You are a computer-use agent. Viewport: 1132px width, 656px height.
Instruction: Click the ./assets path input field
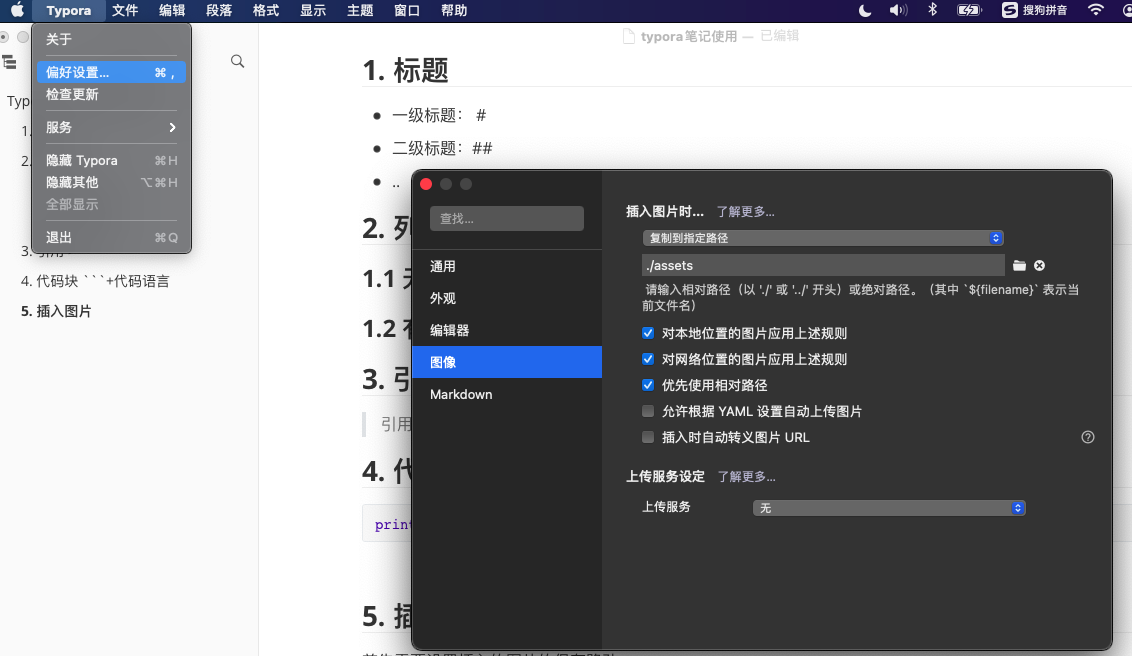[823, 266]
